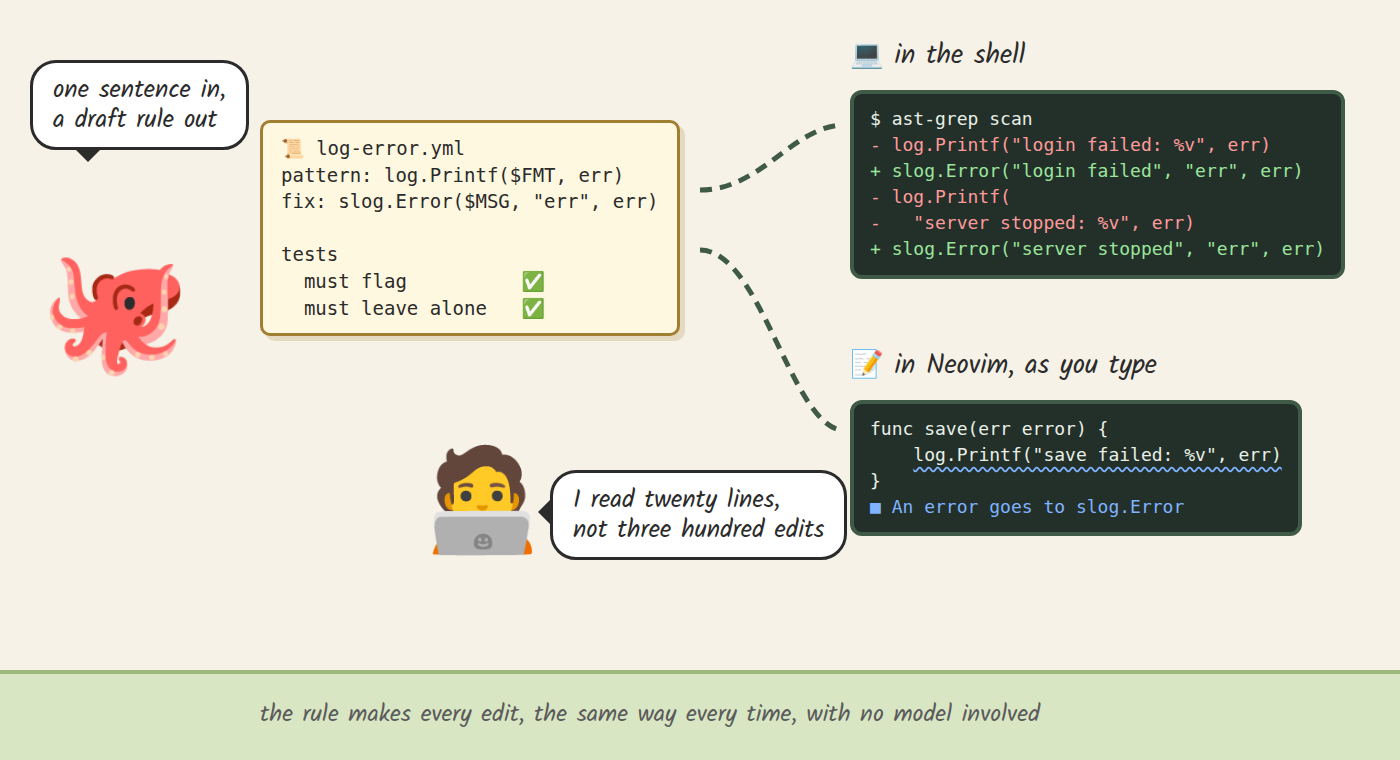Click the 'one sentence in, a draft rule out' bubble
This screenshot has height=760, width=1400.
pos(139,104)
